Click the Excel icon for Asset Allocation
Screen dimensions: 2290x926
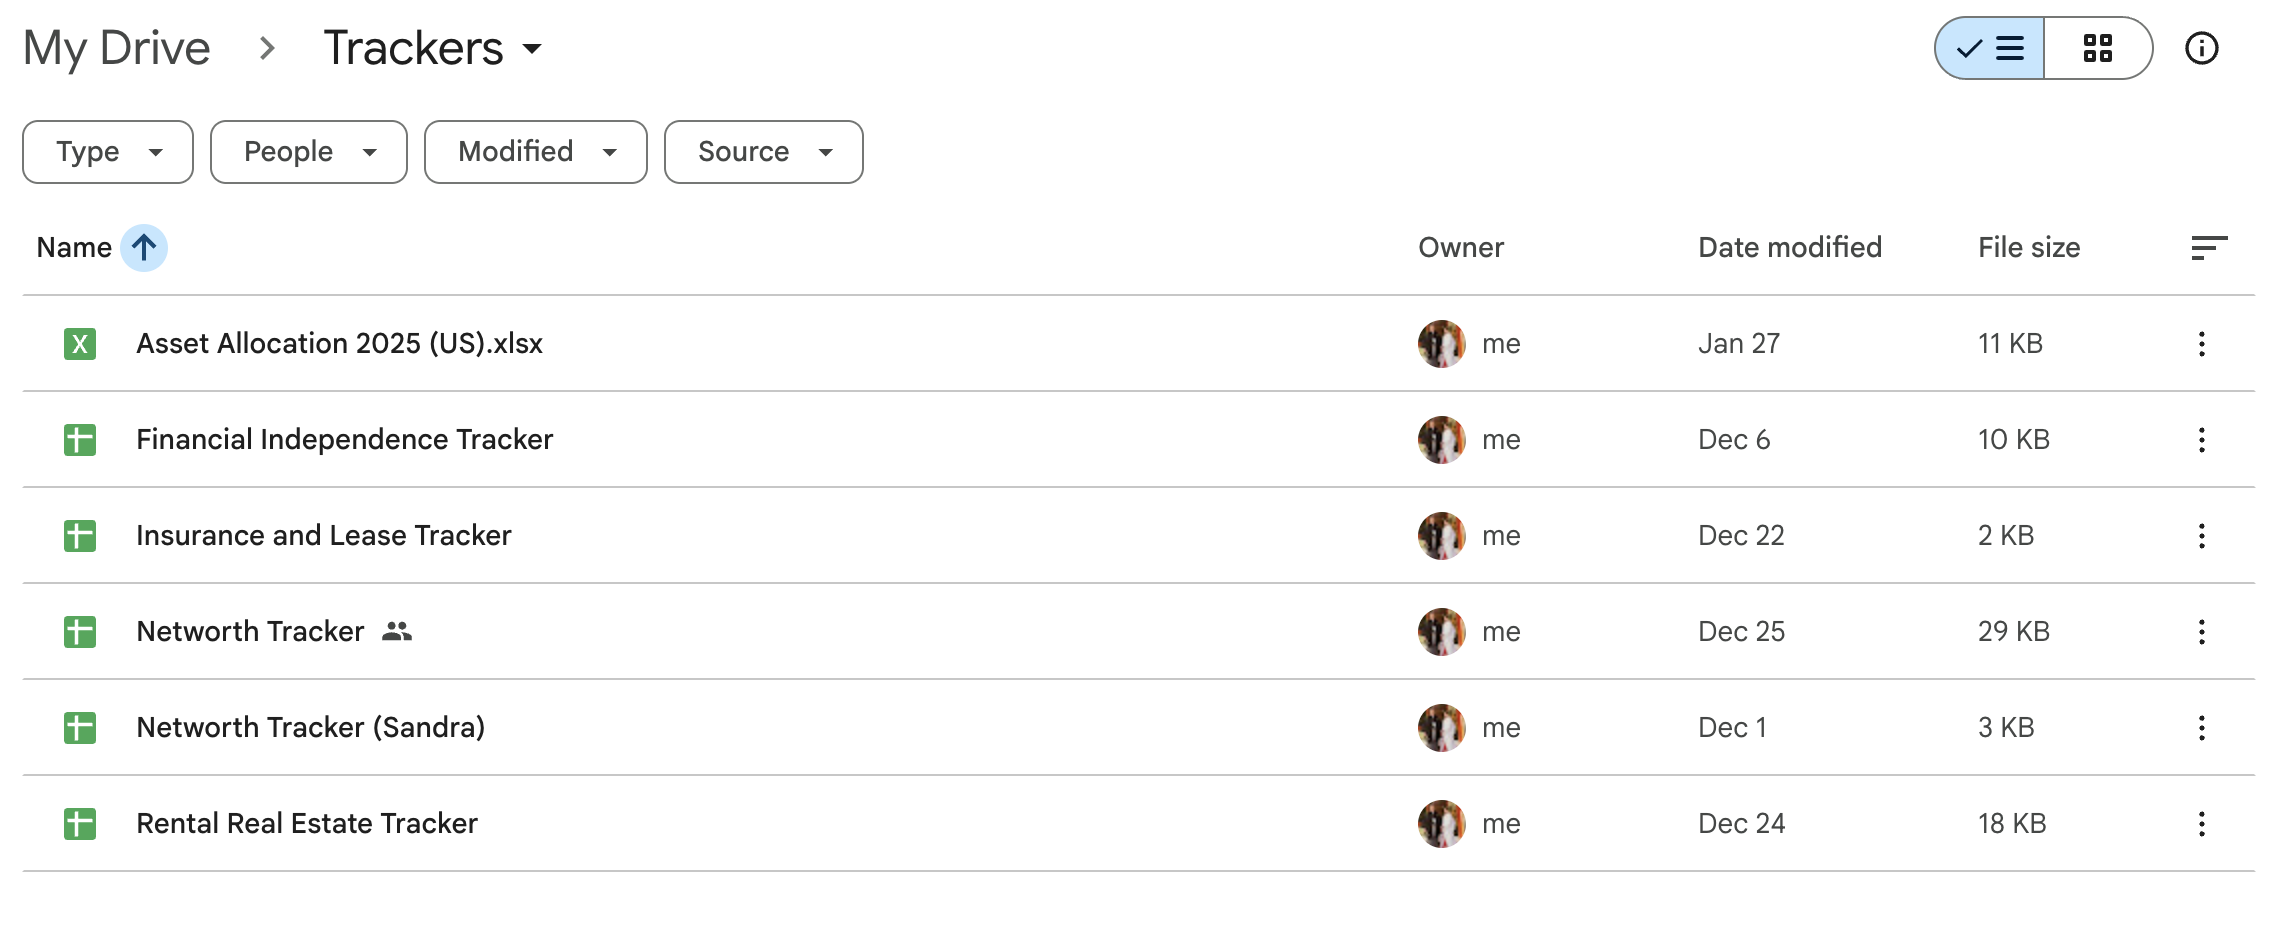pyautogui.click(x=80, y=344)
